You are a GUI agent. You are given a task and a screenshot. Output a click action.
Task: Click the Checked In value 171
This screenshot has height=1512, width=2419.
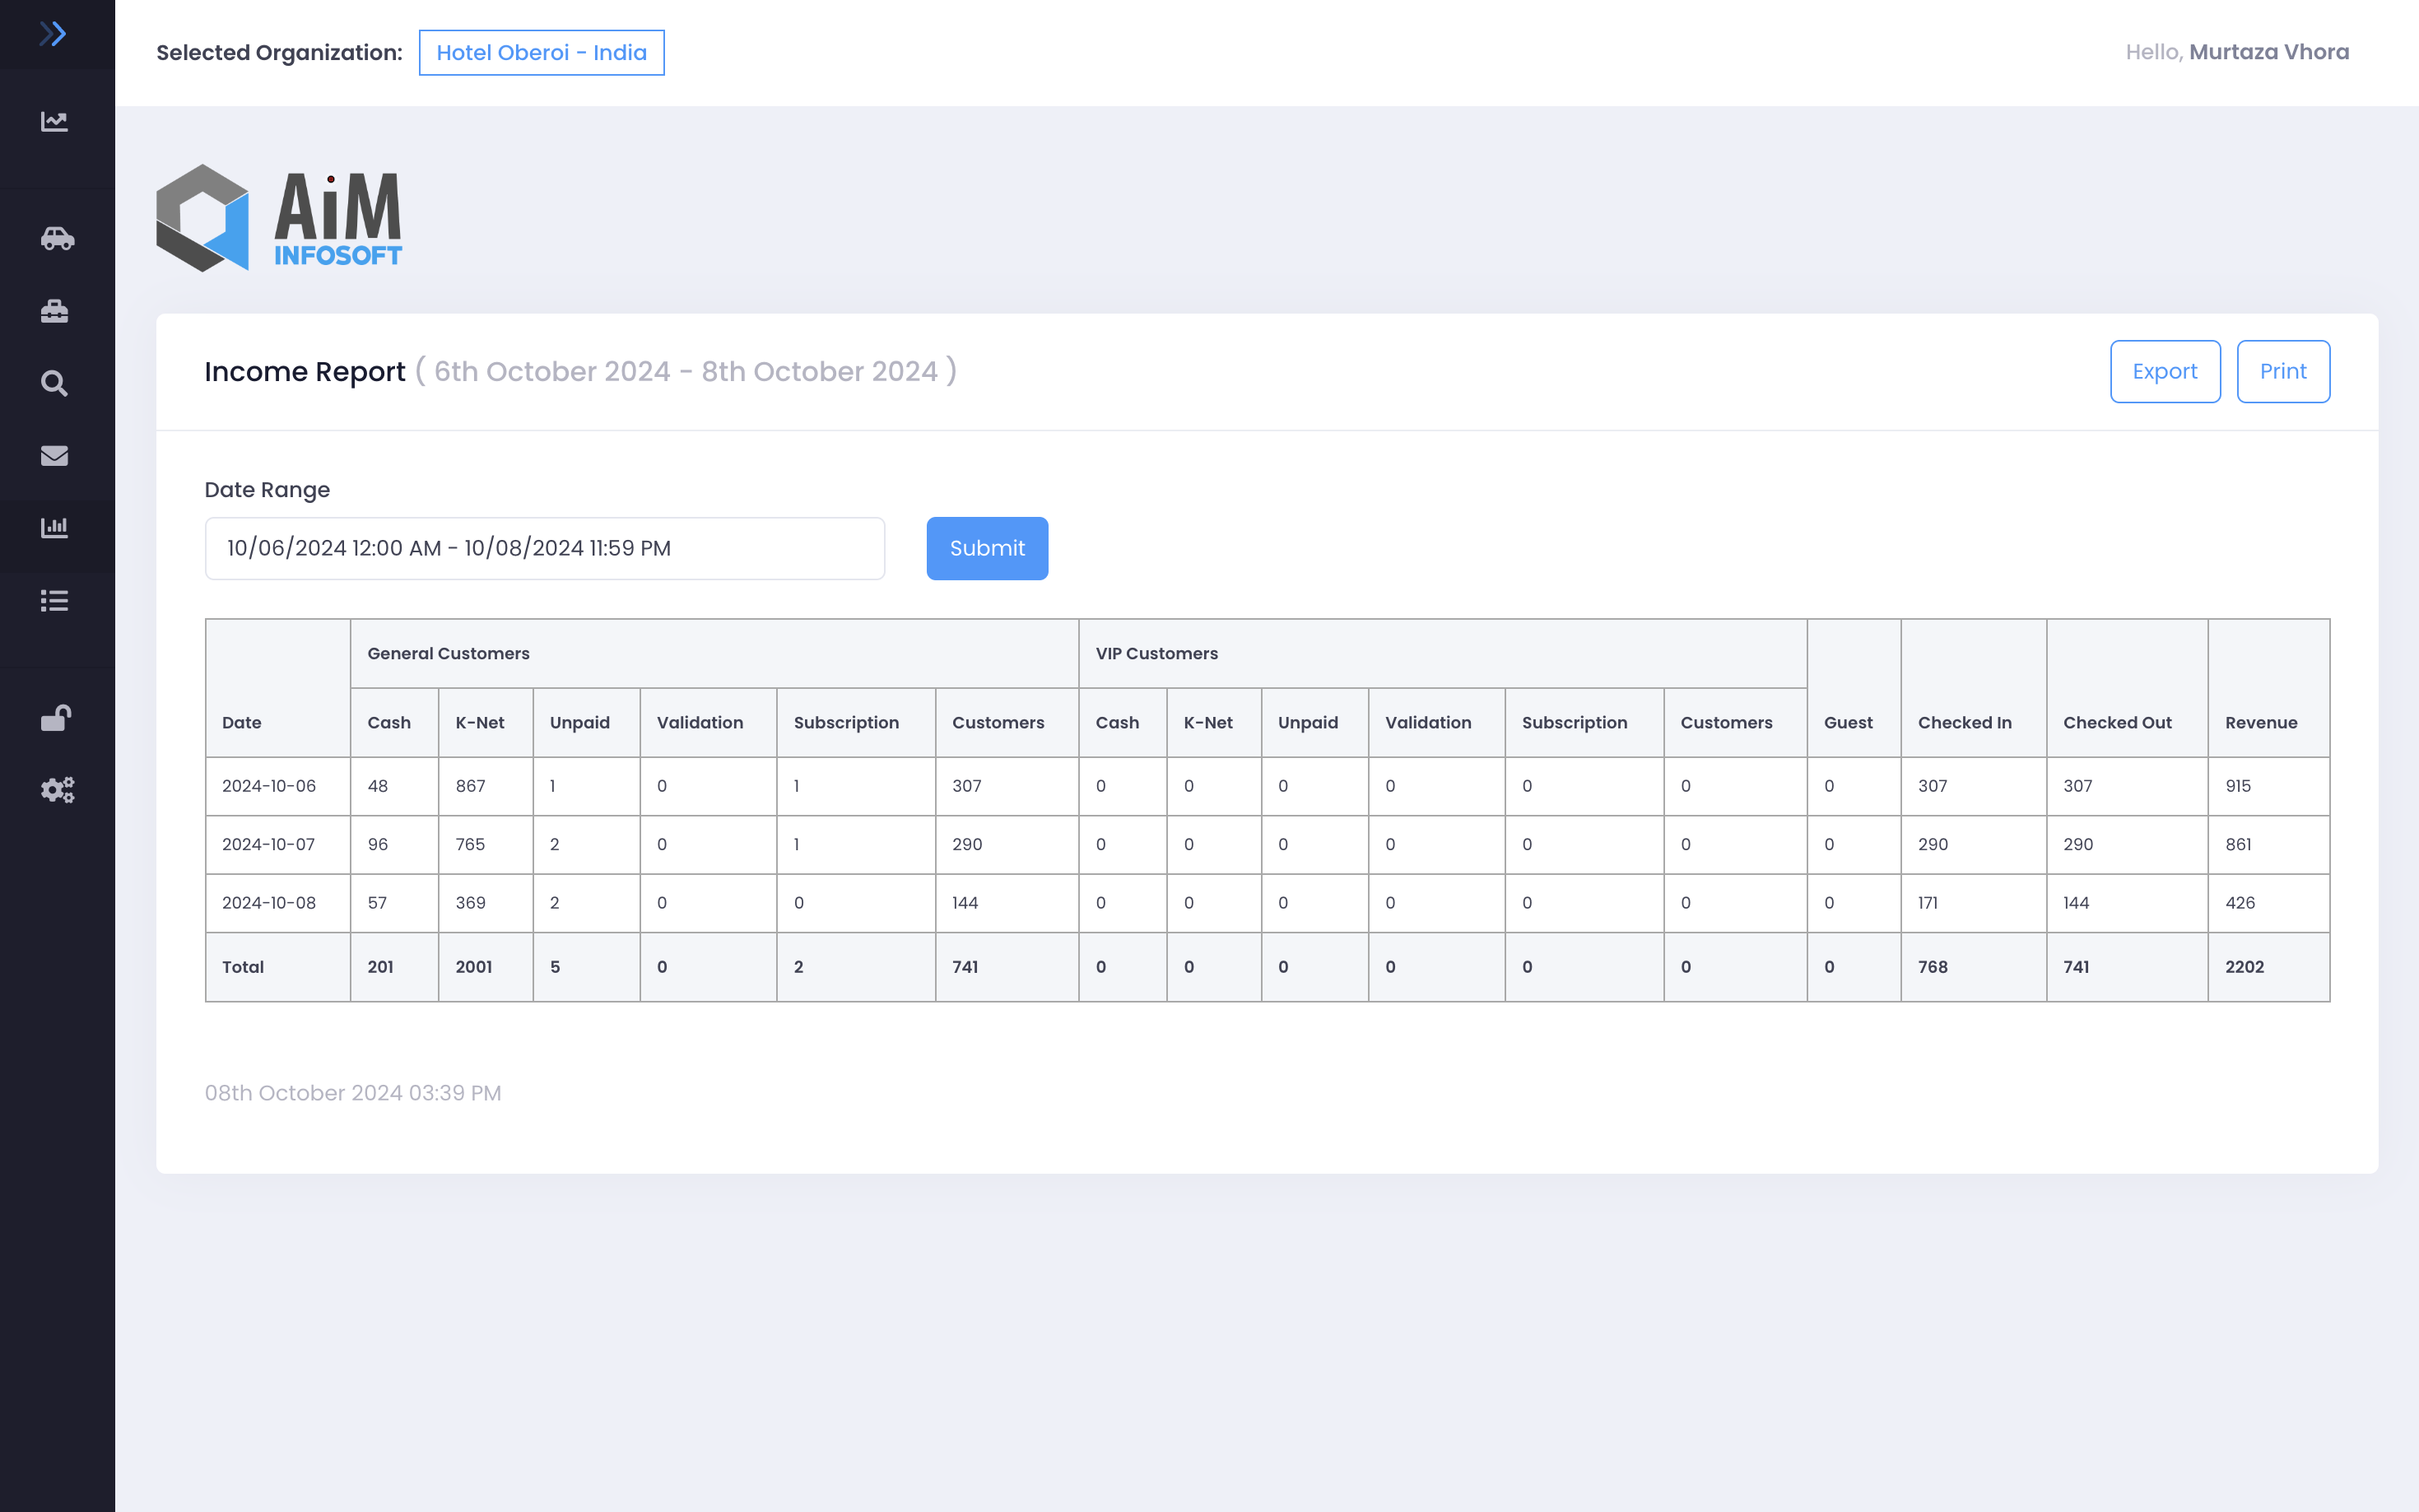coord(1927,903)
